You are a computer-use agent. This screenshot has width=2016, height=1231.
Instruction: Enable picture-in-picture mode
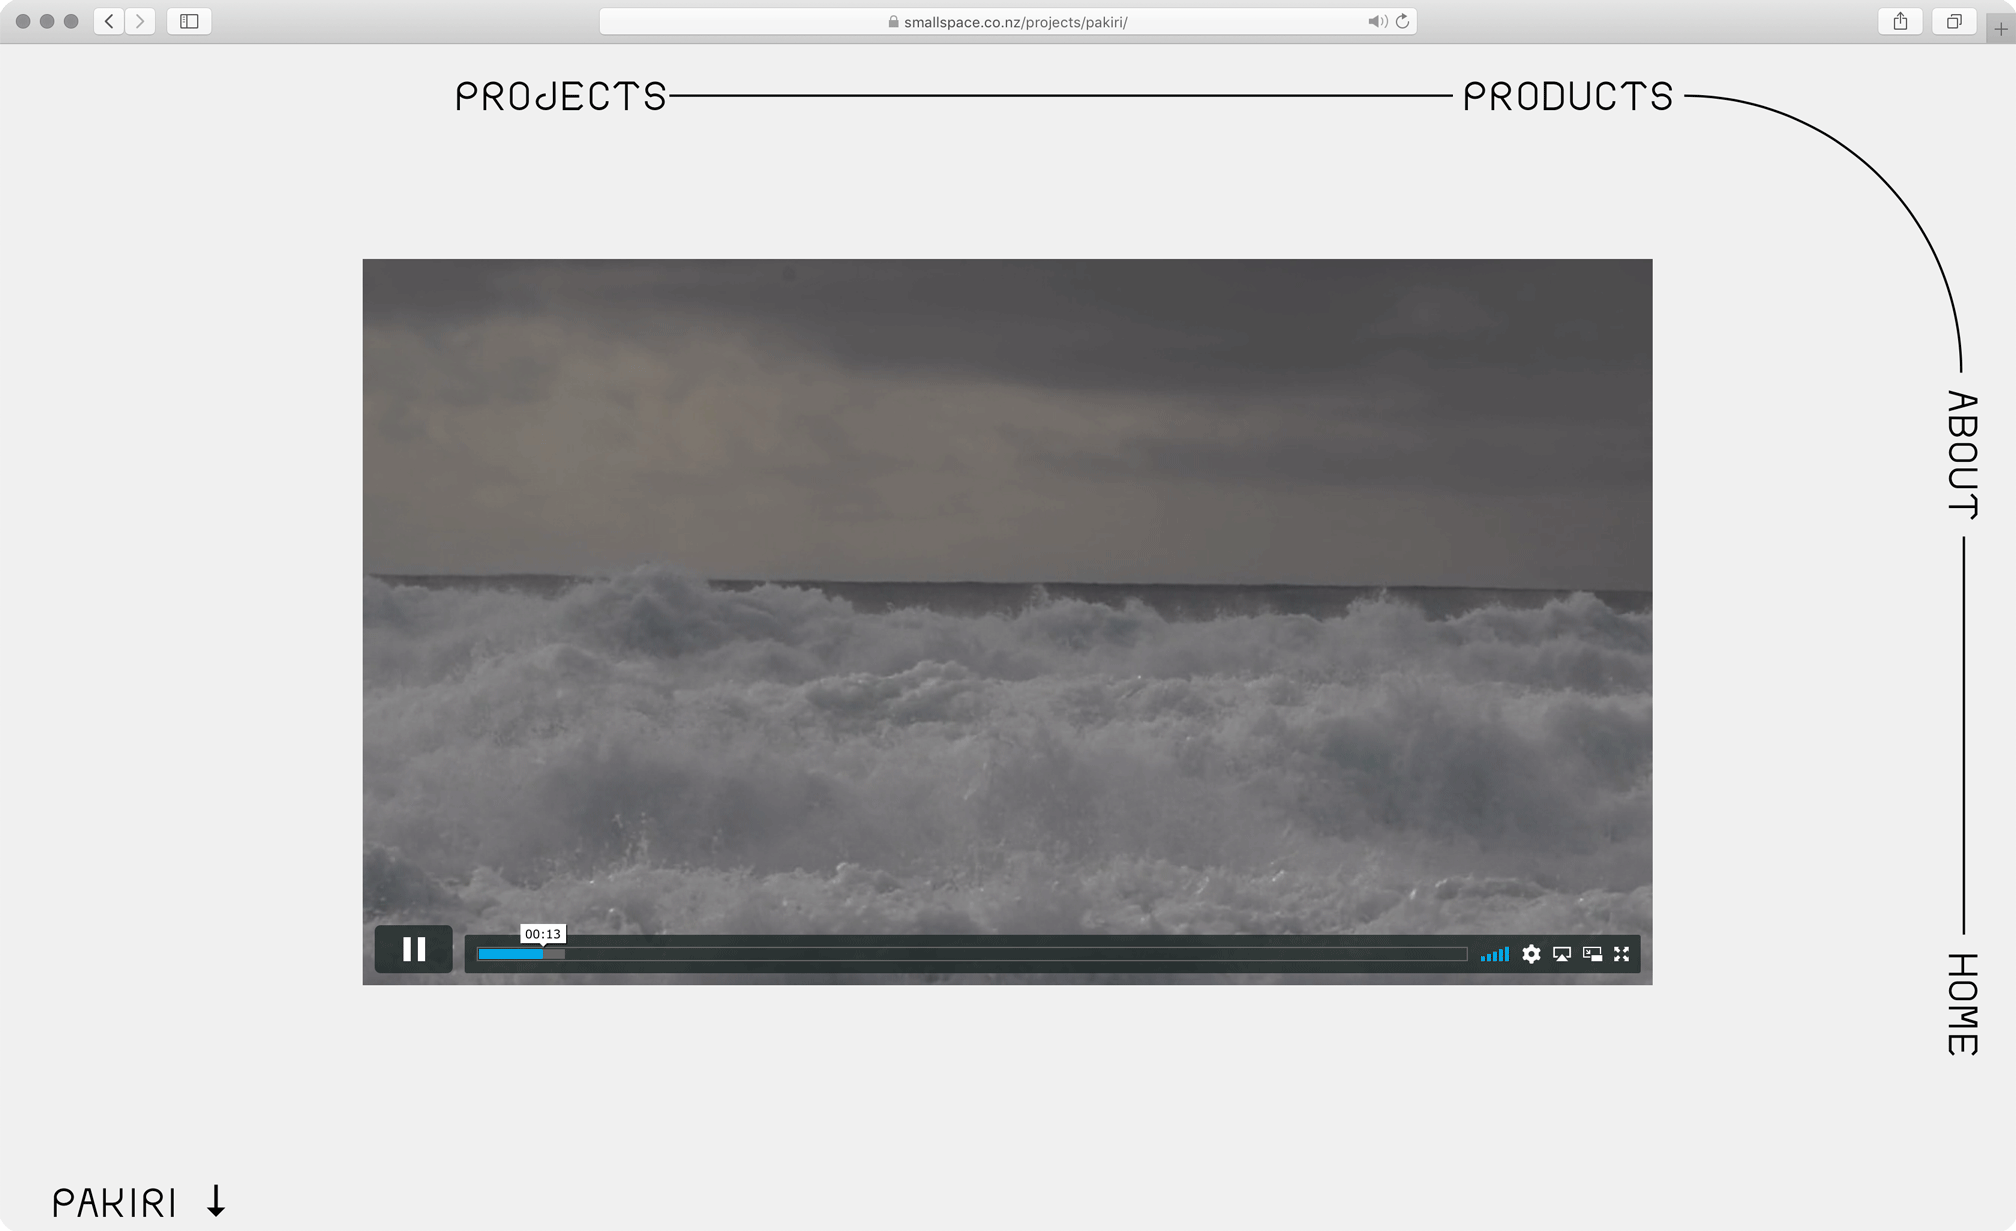(1592, 954)
